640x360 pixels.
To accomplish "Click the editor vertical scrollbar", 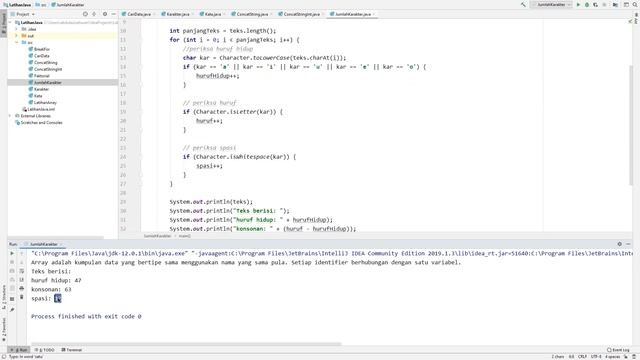I will [631, 124].
